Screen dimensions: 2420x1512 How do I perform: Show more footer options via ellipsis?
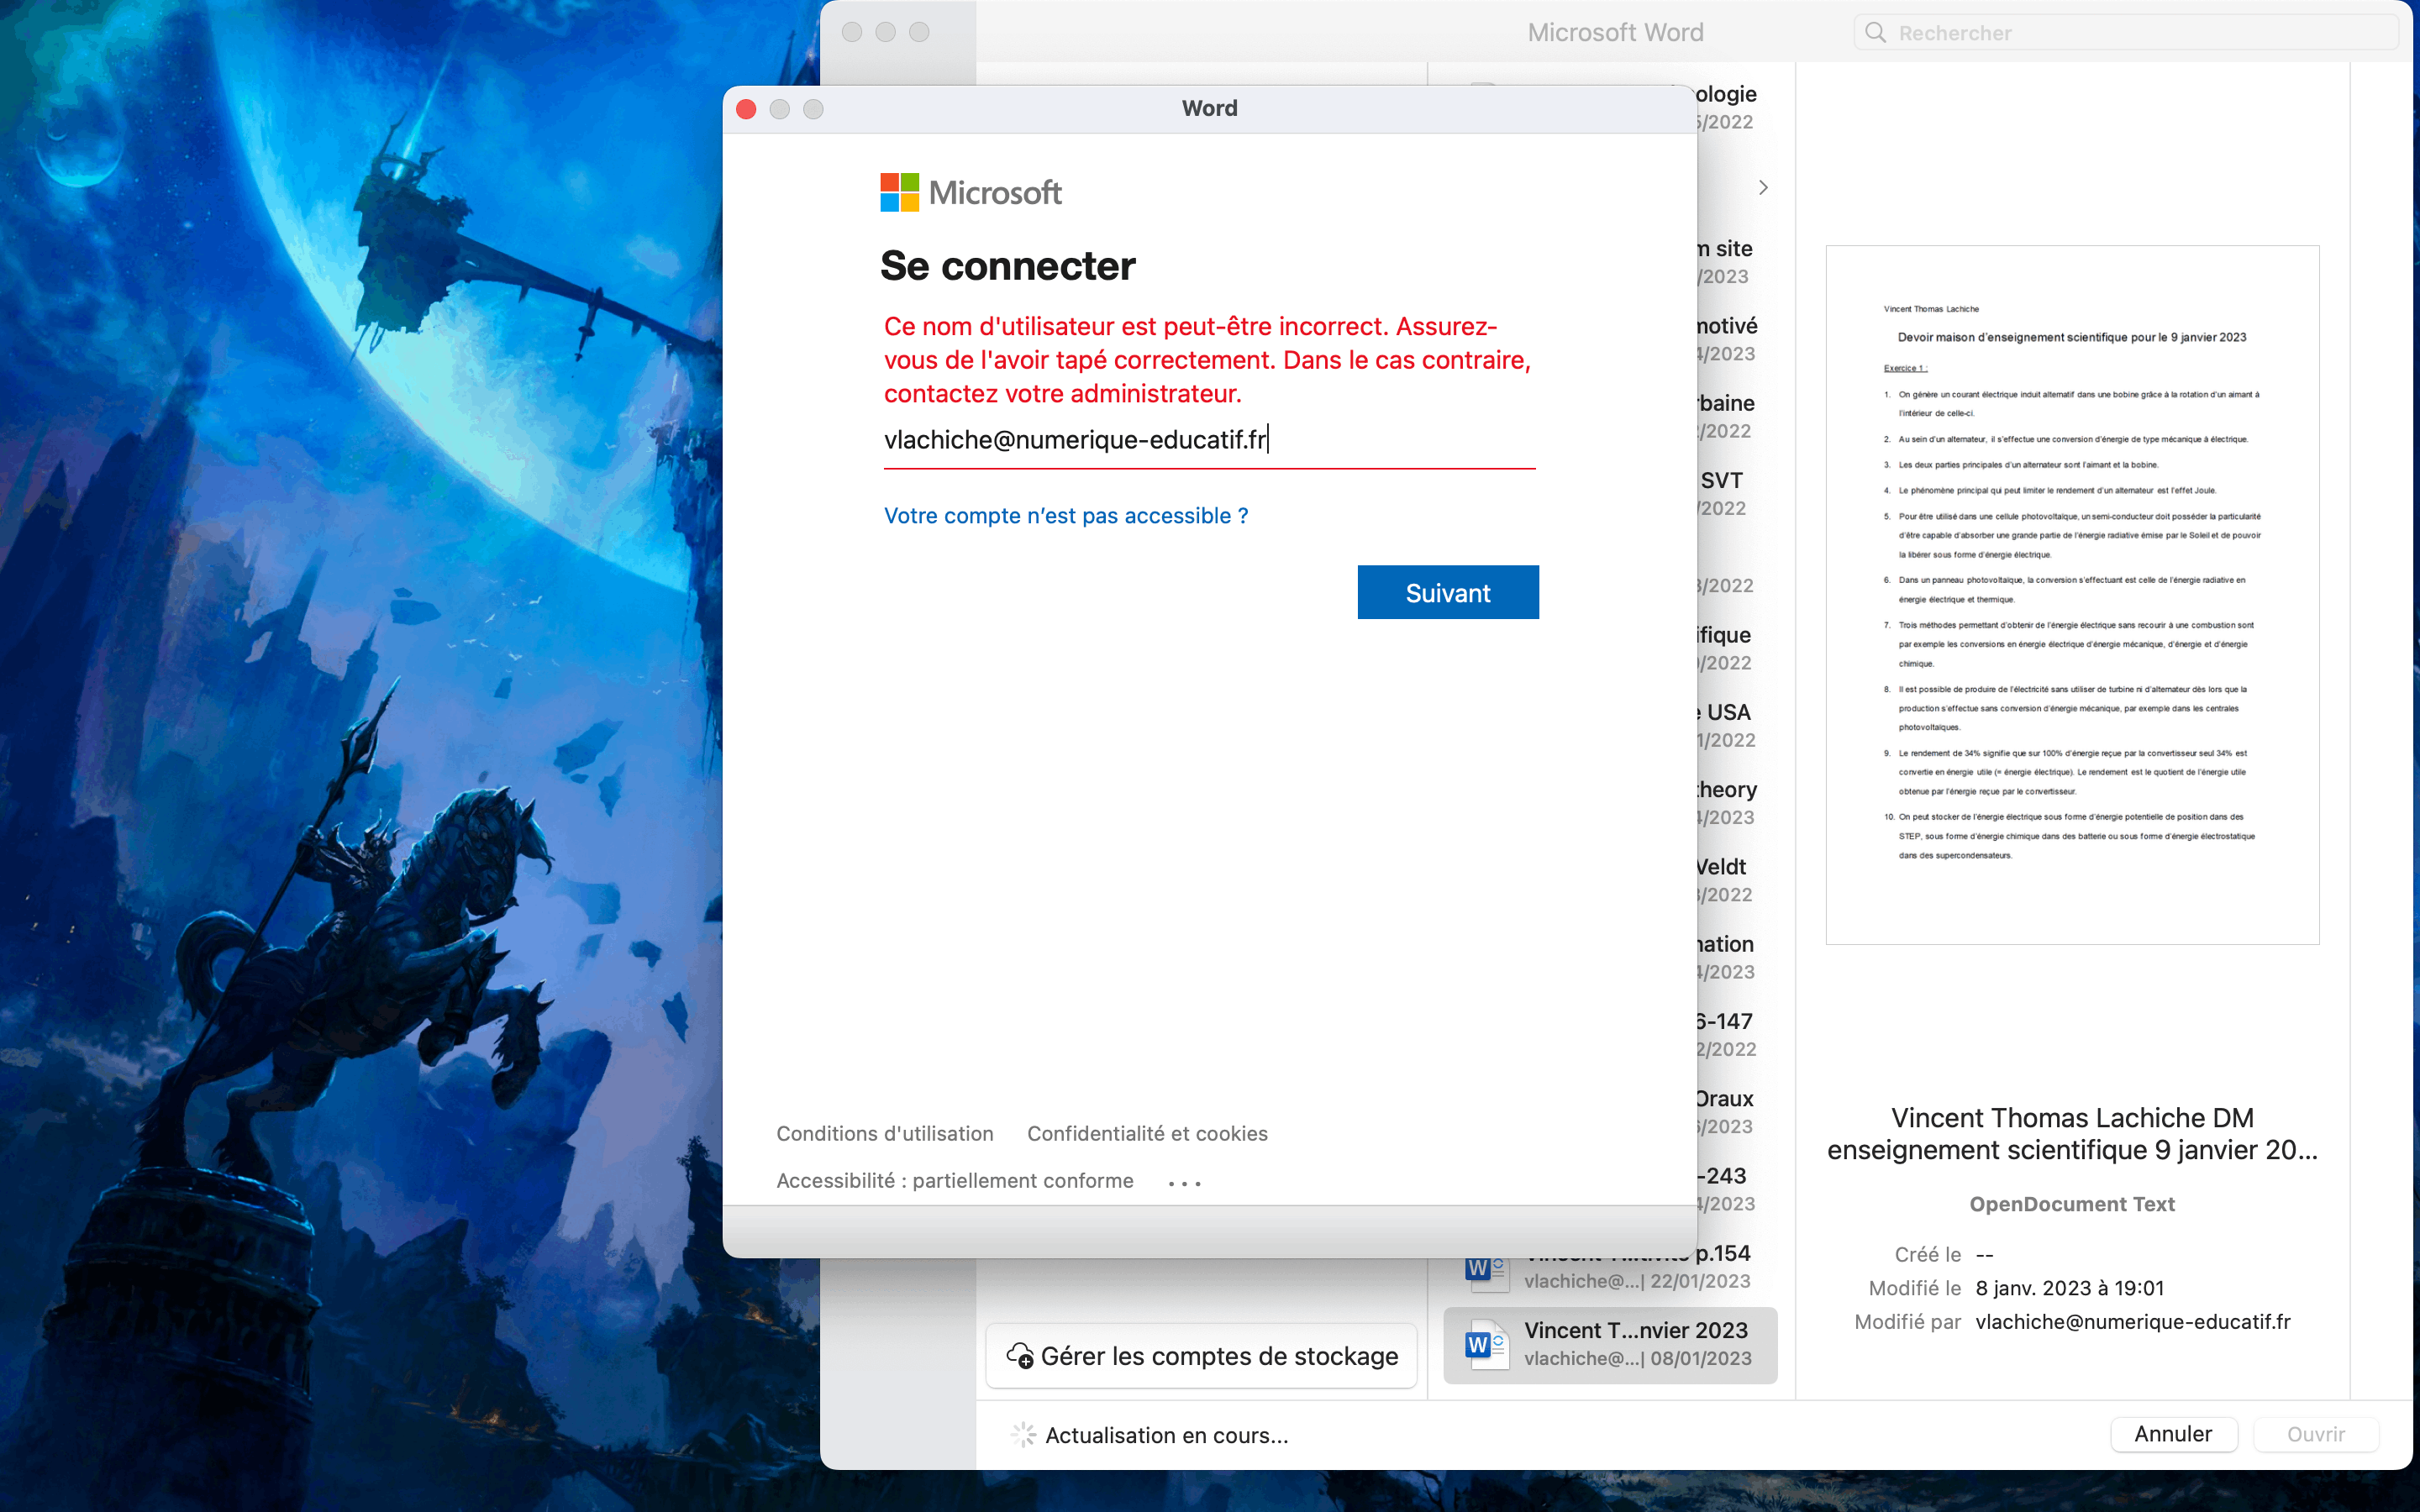point(1185,1183)
